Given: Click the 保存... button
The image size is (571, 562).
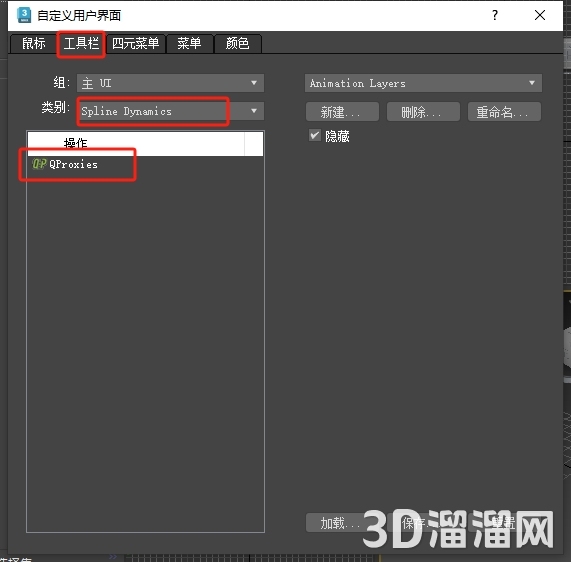Looking at the screenshot, I should [x=423, y=523].
